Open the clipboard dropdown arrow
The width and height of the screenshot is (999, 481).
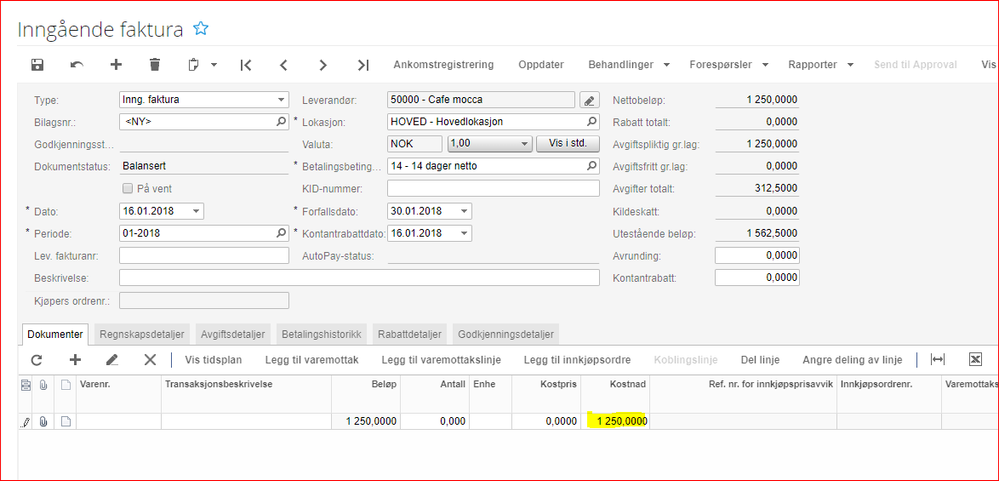pyautogui.click(x=214, y=65)
